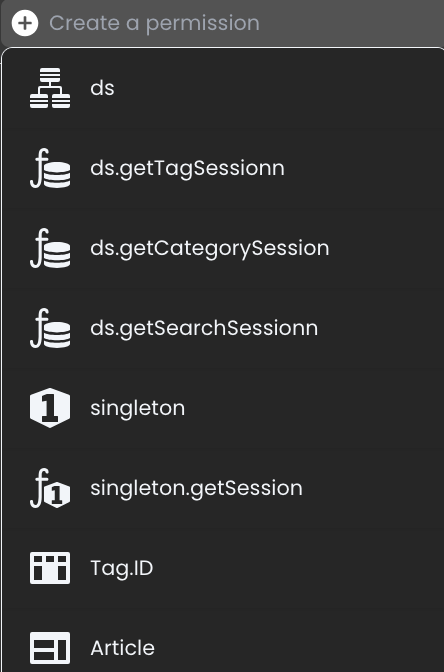Click the plus icon beside Create a permission
This screenshot has height=672, width=444.
pyautogui.click(x=25, y=23)
